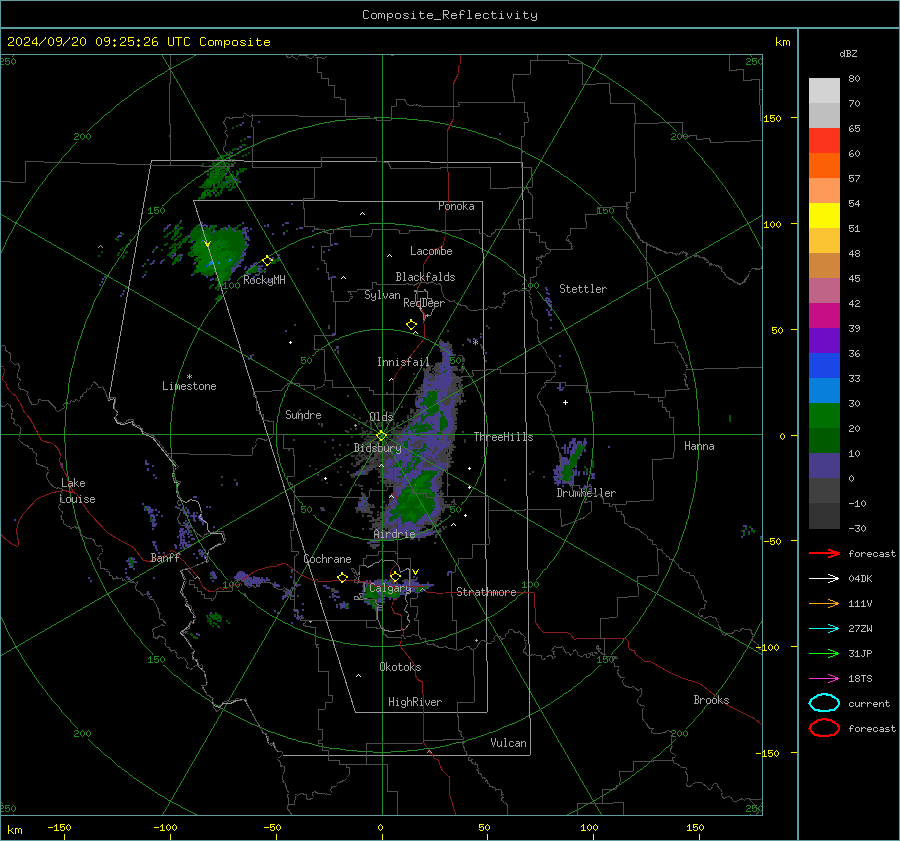The image size is (900, 841).
Task: Click the RockyMH label
Action: [x=264, y=280]
